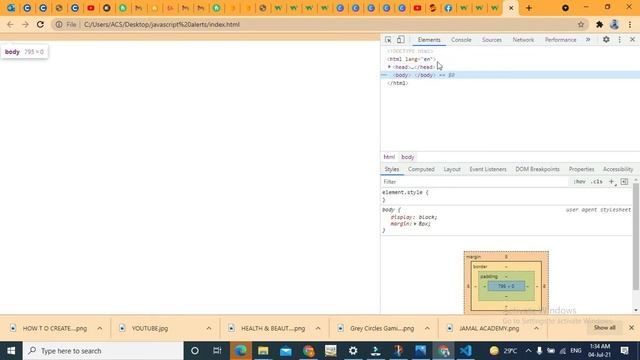Click Show all downloads button
The height and width of the screenshot is (360, 640).
pos(604,328)
